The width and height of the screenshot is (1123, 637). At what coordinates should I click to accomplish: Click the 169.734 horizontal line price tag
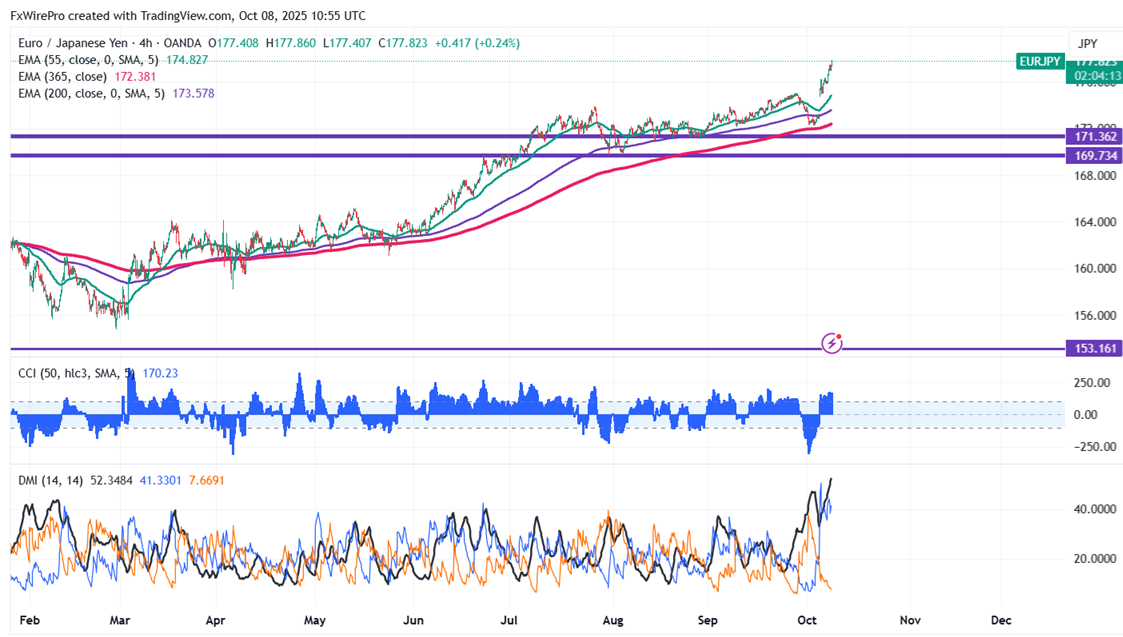[1094, 155]
